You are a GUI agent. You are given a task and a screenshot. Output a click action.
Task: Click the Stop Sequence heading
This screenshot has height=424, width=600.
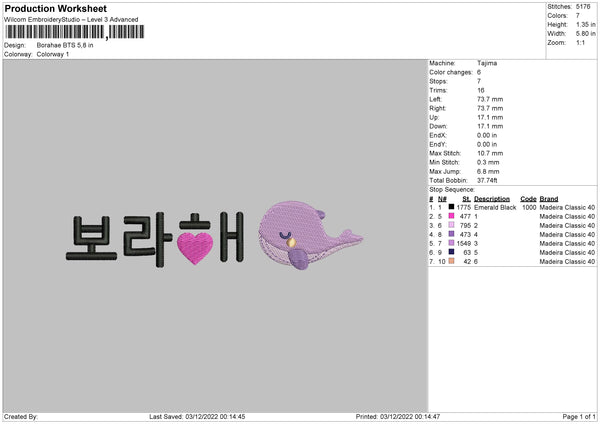coord(452,190)
